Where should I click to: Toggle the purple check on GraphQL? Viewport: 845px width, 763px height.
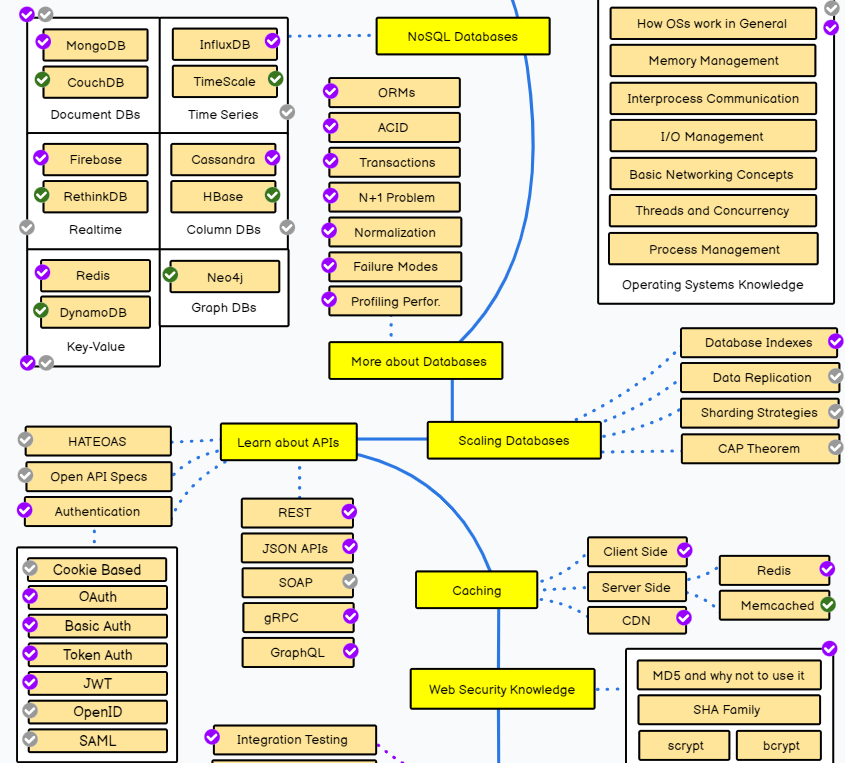[350, 651]
